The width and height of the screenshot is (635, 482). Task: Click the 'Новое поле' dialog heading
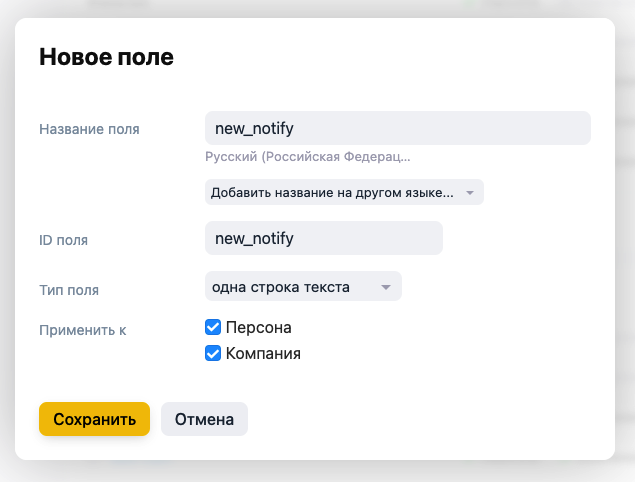(106, 56)
